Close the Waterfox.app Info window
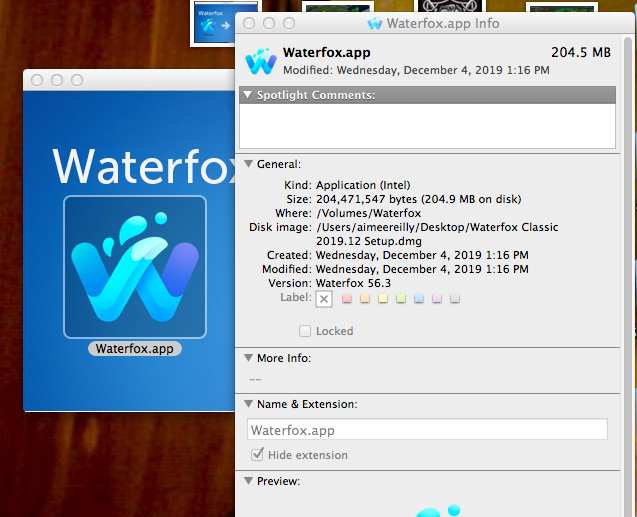The height and width of the screenshot is (517, 637). point(249,23)
